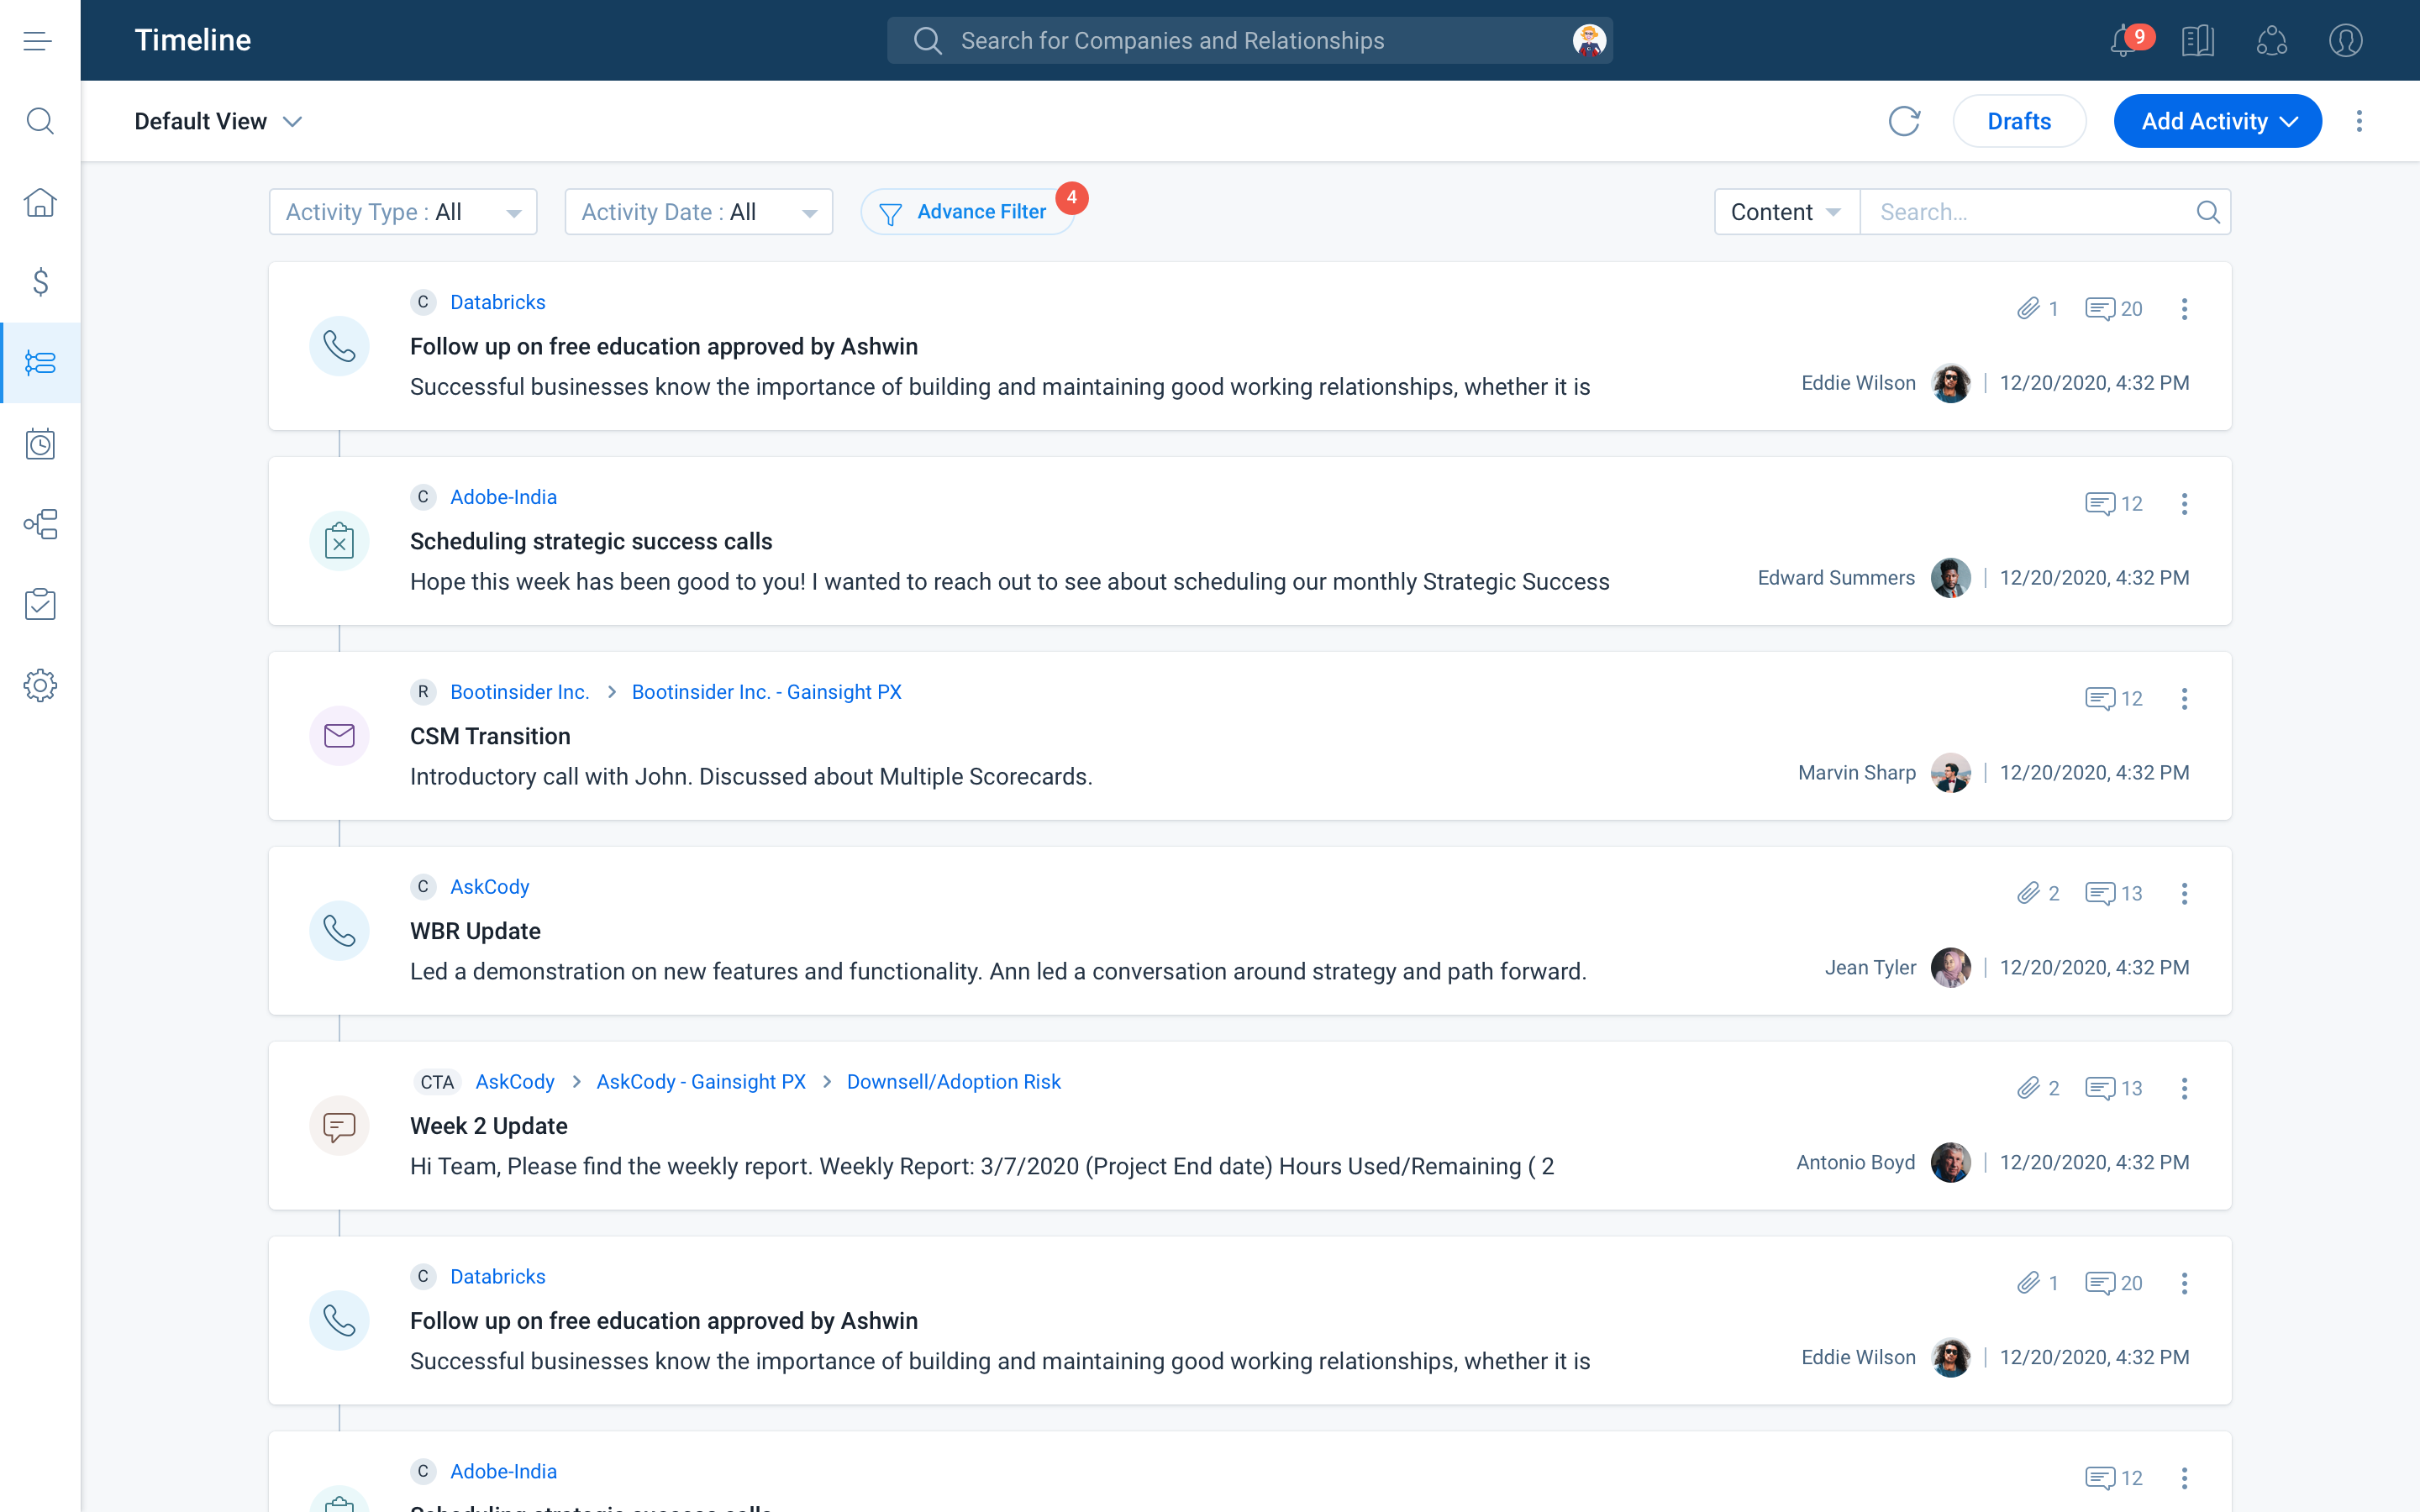Open the Activity Type filter dropdown
2420x1512 pixels.
point(403,212)
